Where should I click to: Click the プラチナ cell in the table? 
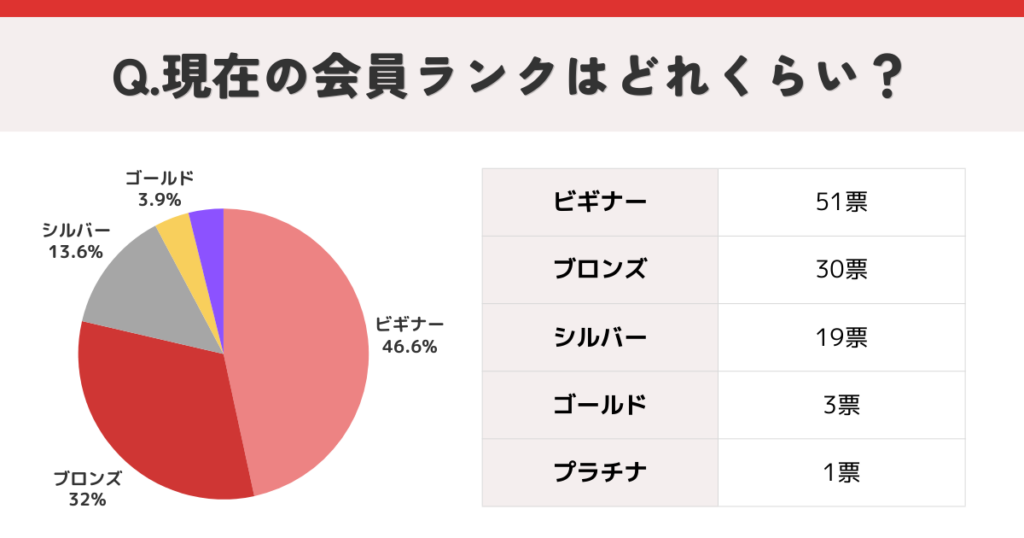pos(600,472)
